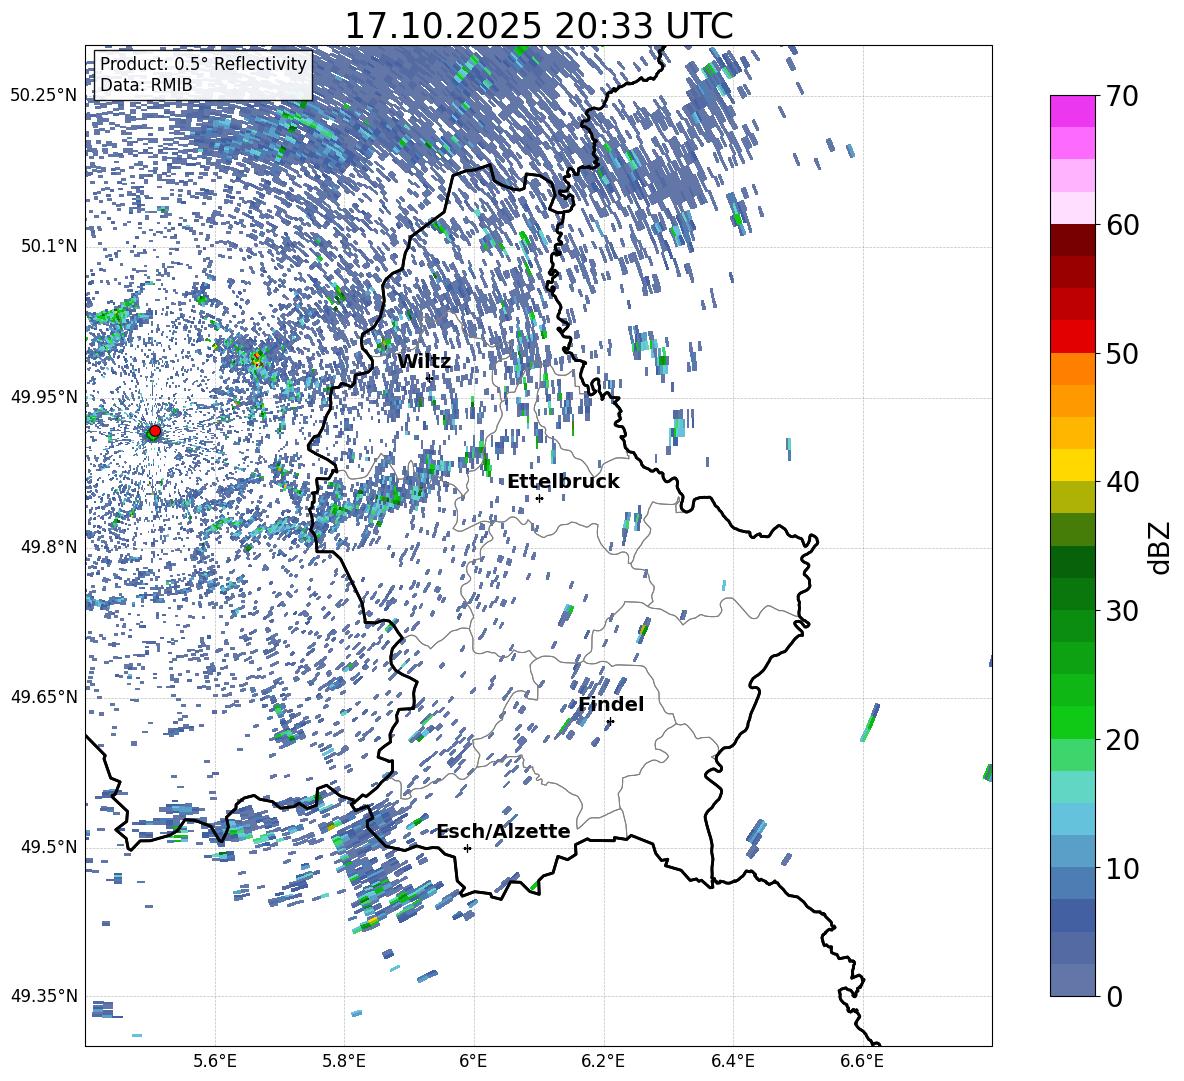Click the Esch/Alzette city label
Viewport: 1184px width, 1081px height.
coord(504,831)
